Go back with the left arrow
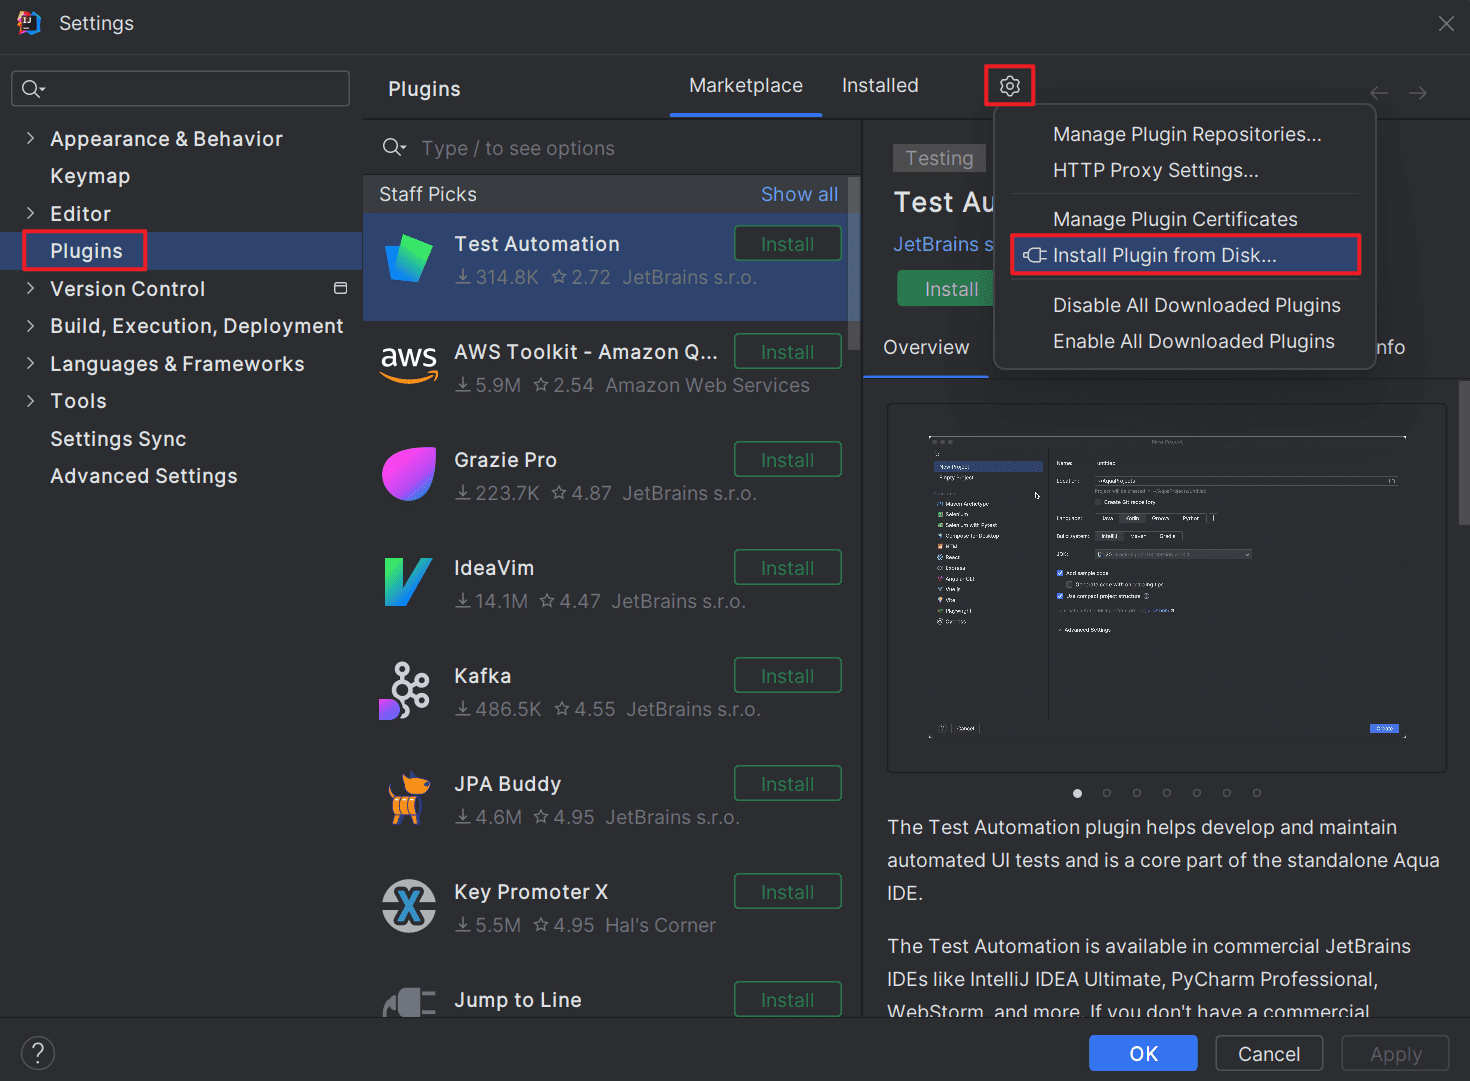This screenshot has width=1470, height=1081. point(1379,93)
